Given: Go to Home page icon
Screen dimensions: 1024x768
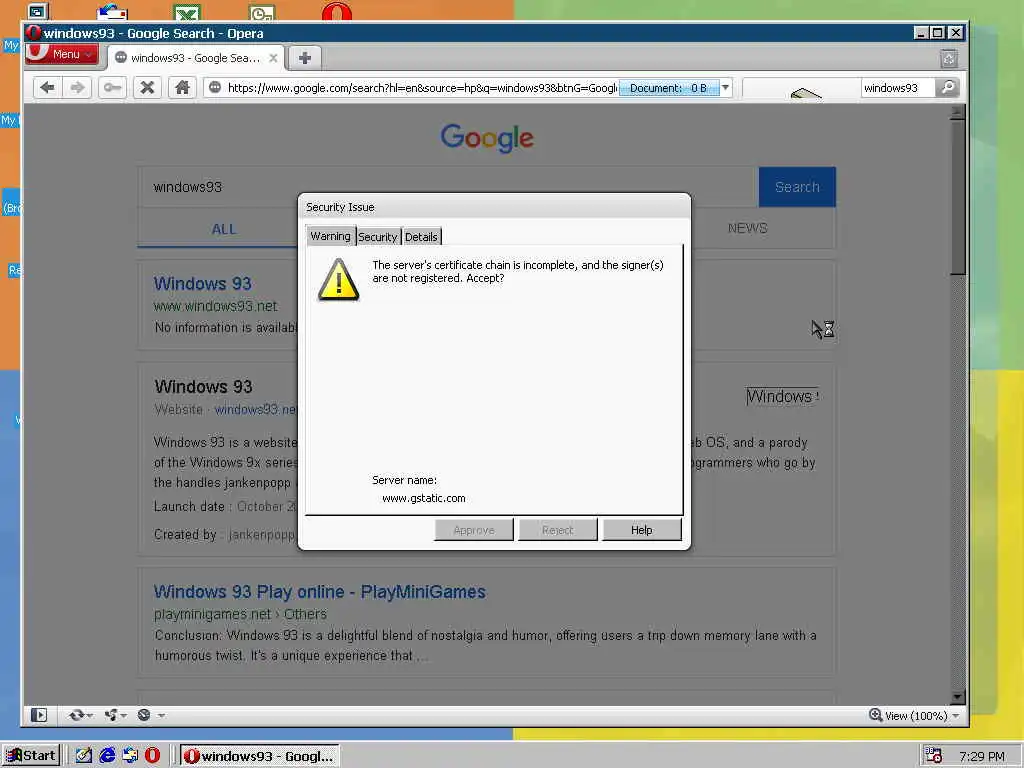Looking at the screenshot, I should point(182,88).
